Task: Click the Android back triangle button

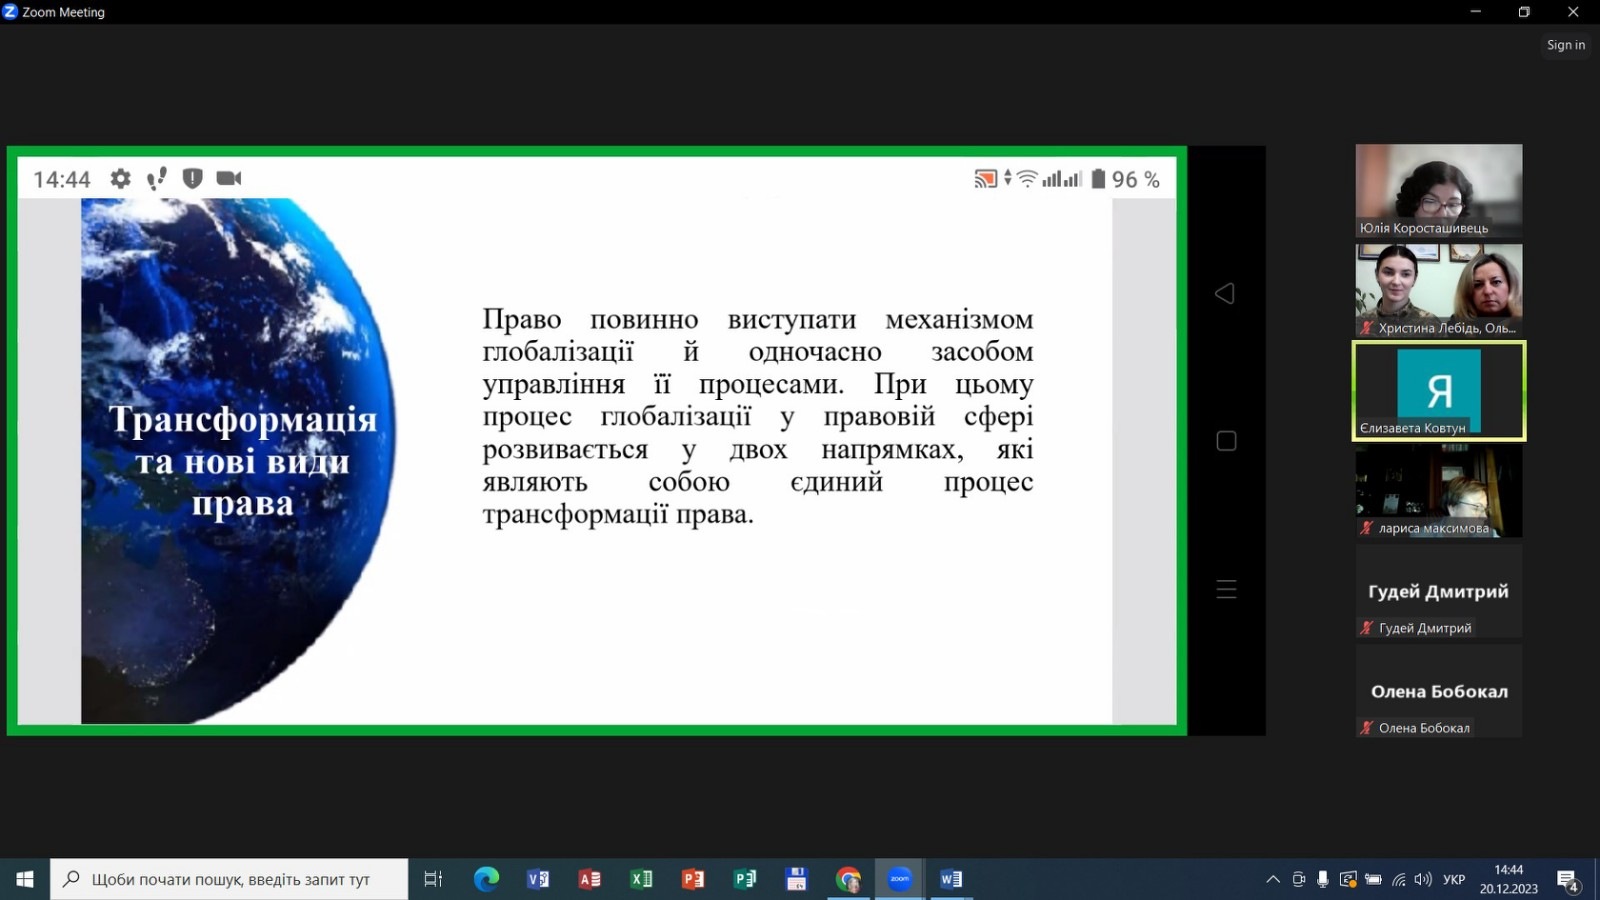Action: [x=1225, y=293]
